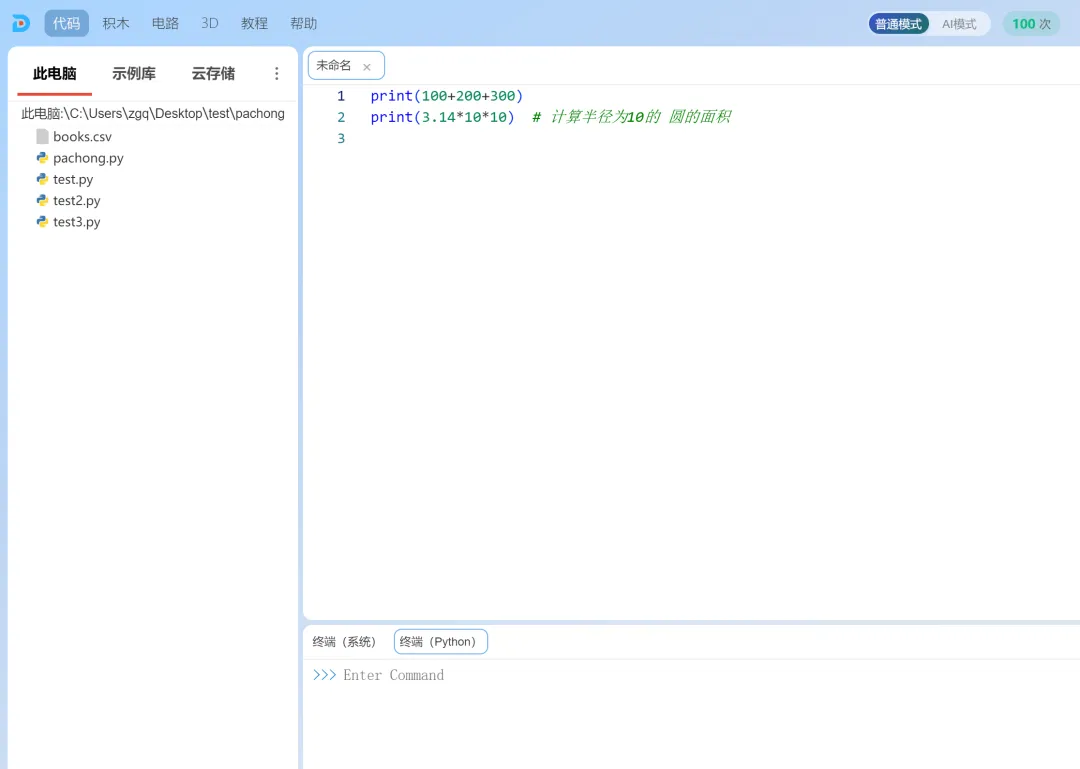
Task: Click the path 此电脑:\C:\Users\zgq\Desktop\test\pachong
Action: [x=153, y=114]
